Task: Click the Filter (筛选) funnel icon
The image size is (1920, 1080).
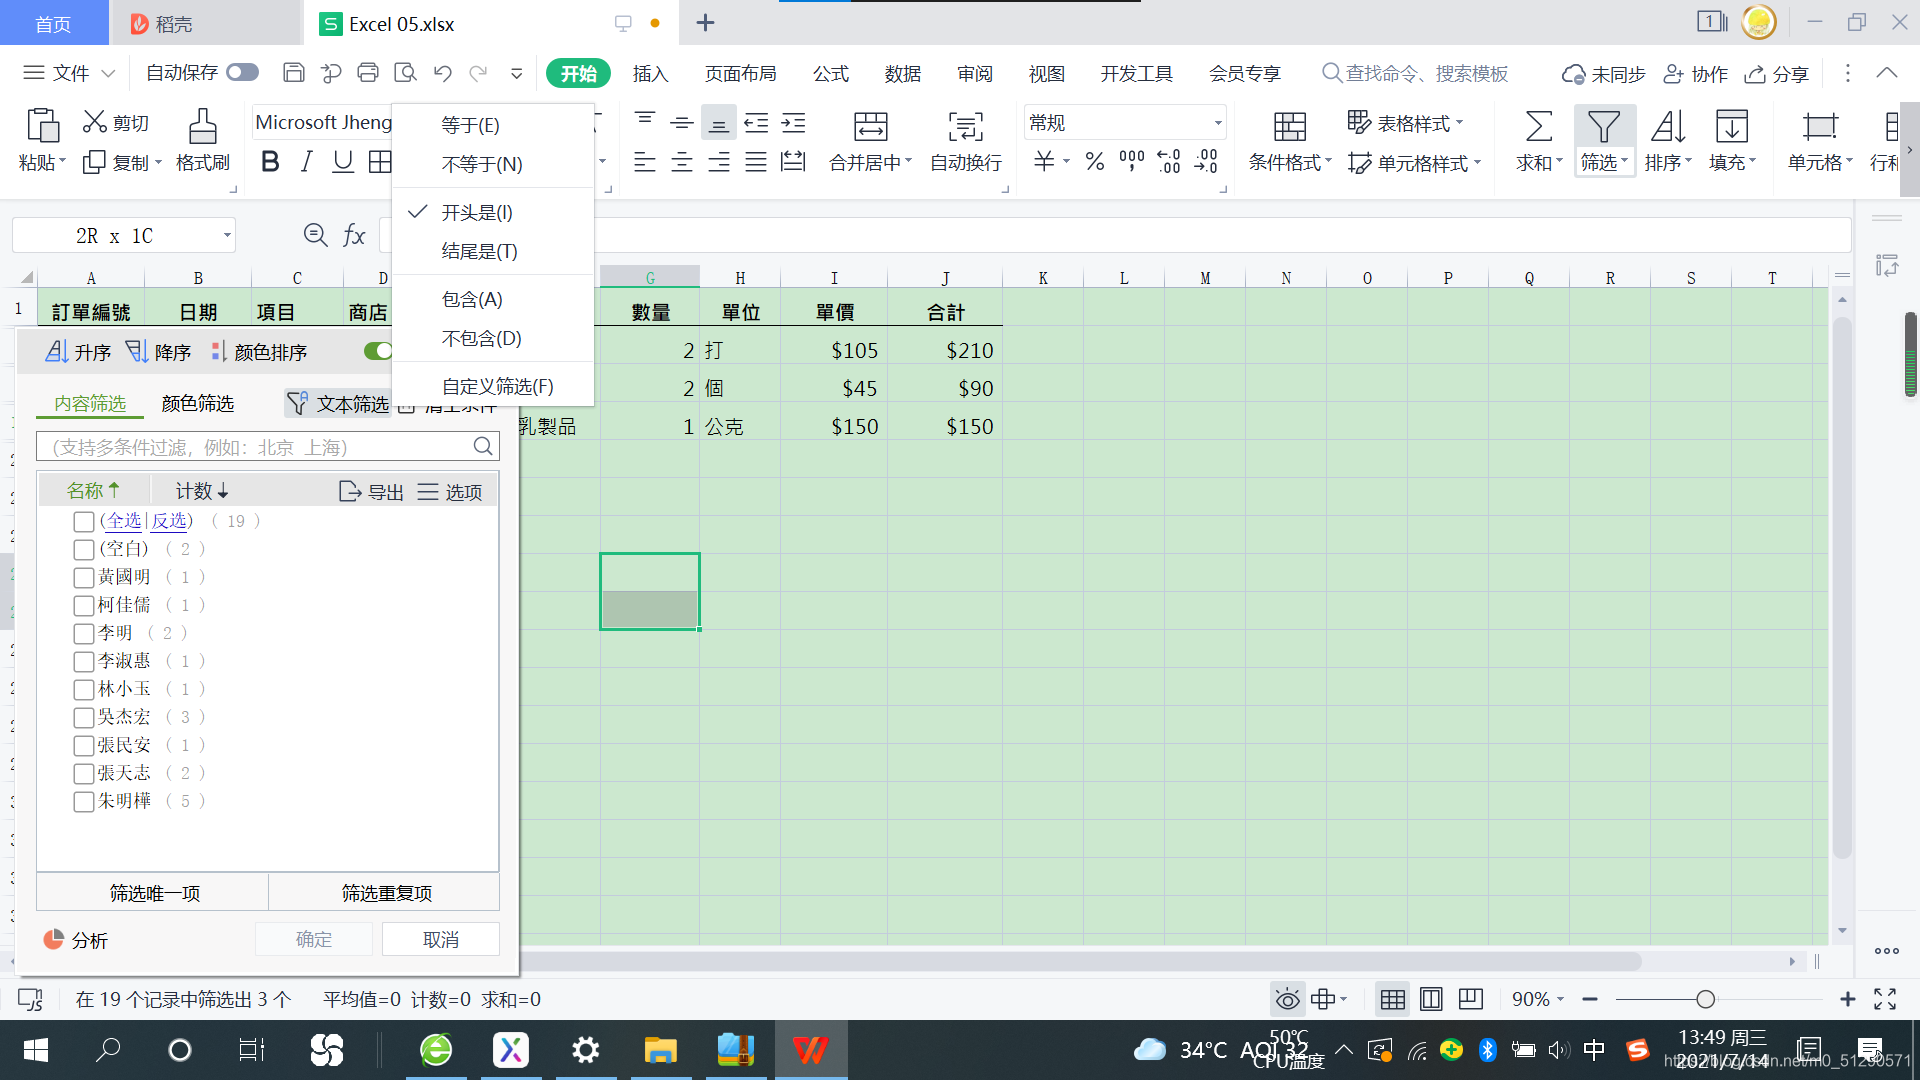Action: [1603, 127]
